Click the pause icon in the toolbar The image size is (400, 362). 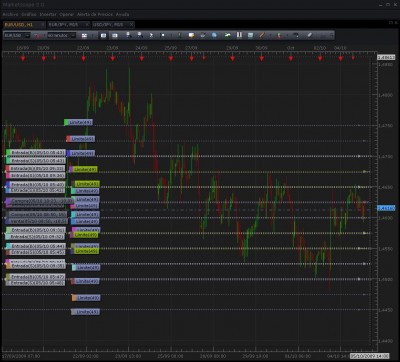click(239, 35)
